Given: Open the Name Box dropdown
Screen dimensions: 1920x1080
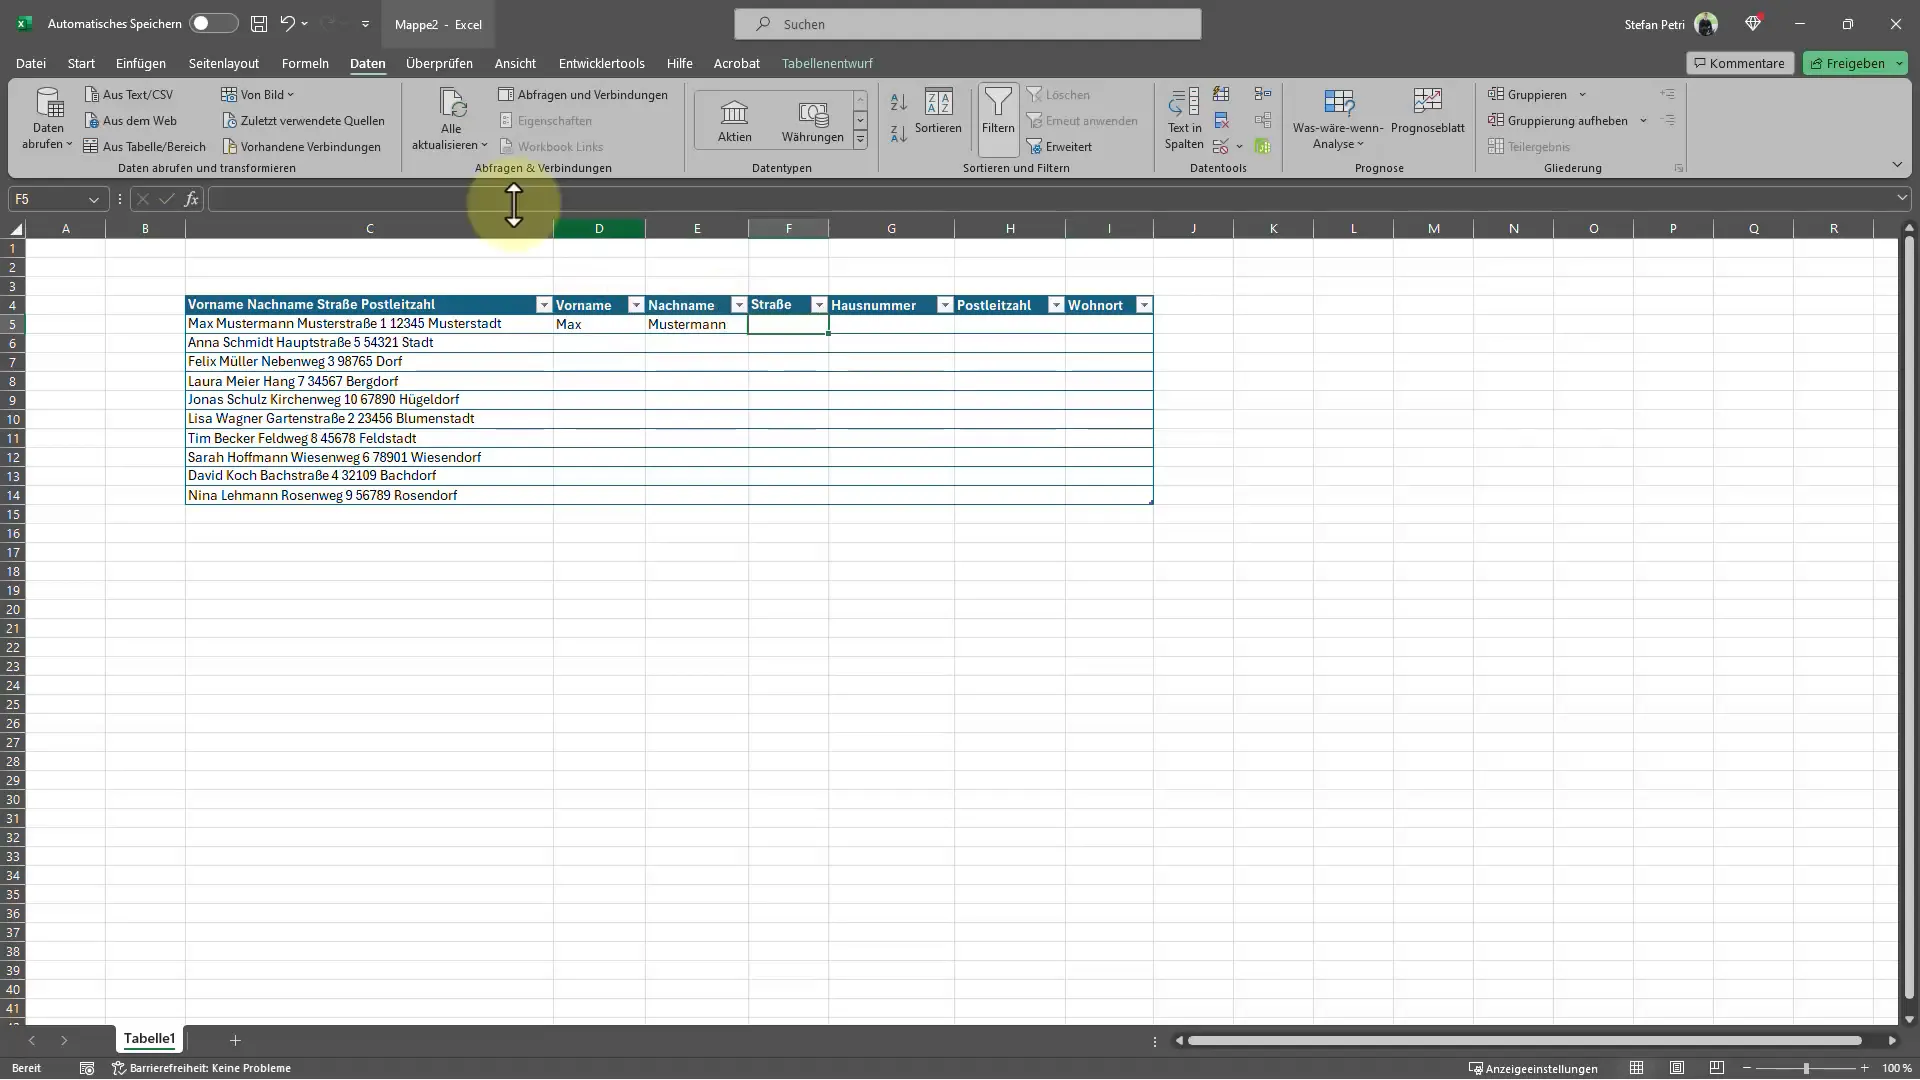Looking at the screenshot, I should pyautogui.click(x=94, y=199).
